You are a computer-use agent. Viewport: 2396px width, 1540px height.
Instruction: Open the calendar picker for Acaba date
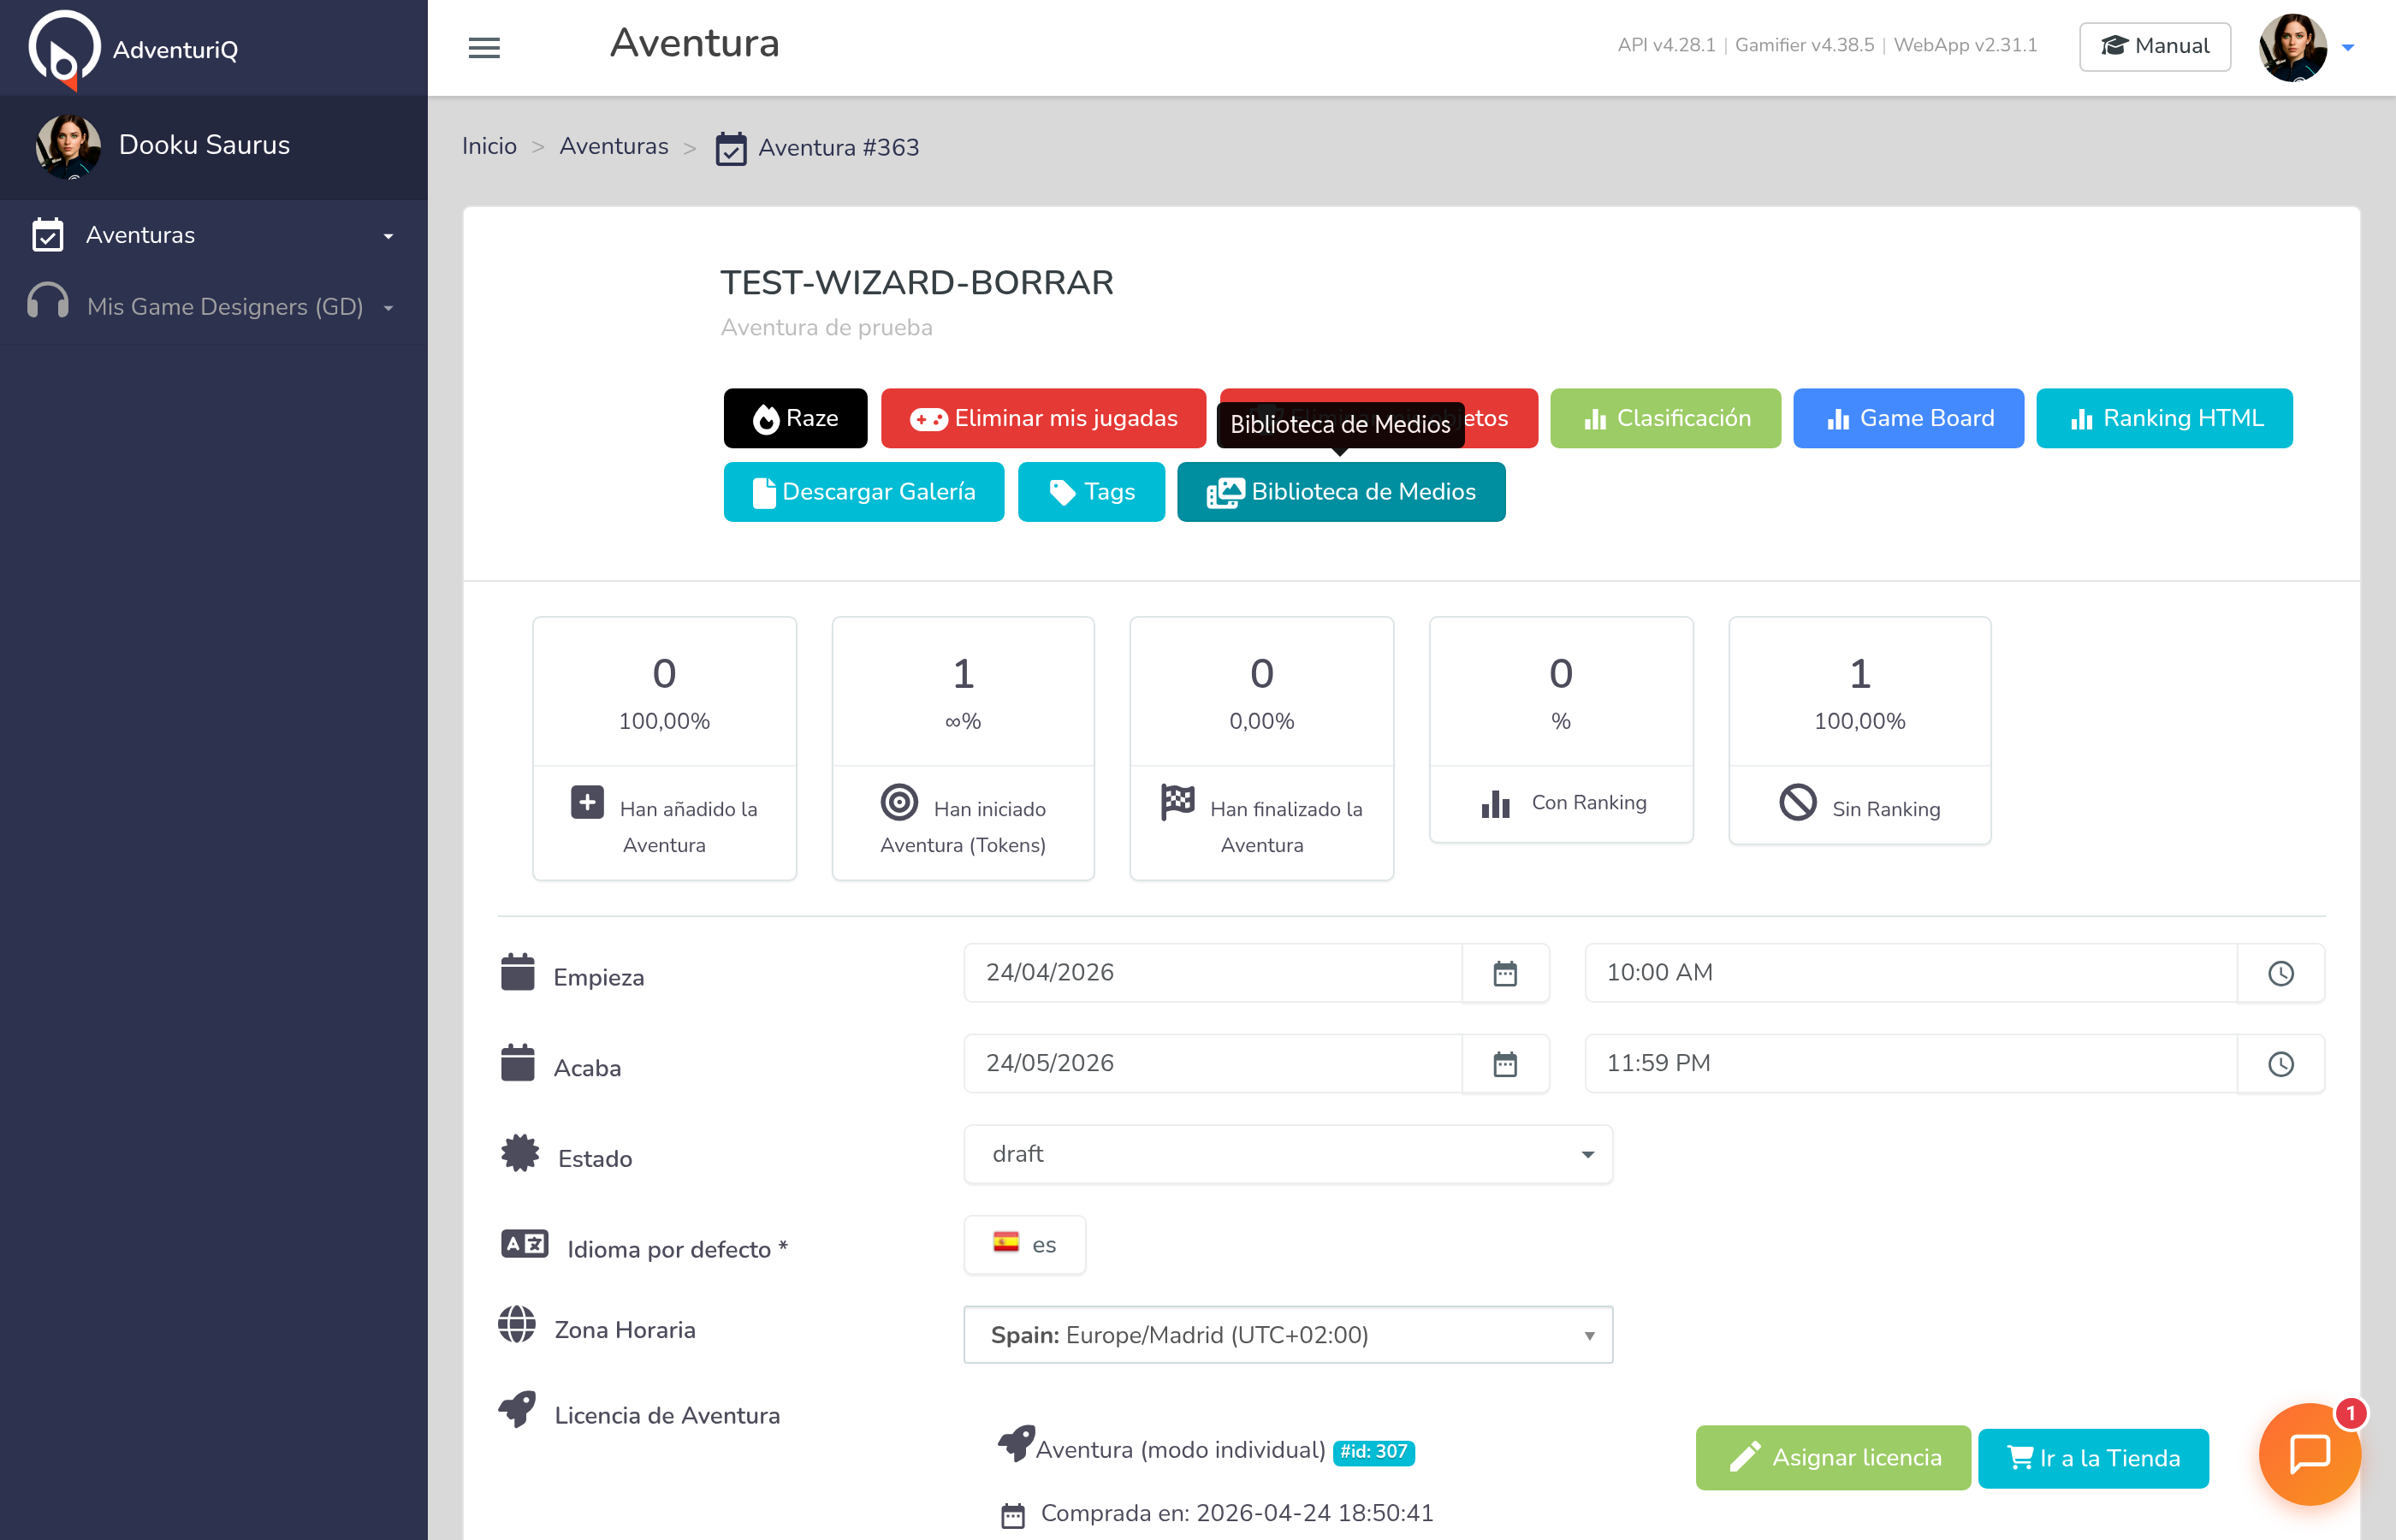coord(1505,1063)
